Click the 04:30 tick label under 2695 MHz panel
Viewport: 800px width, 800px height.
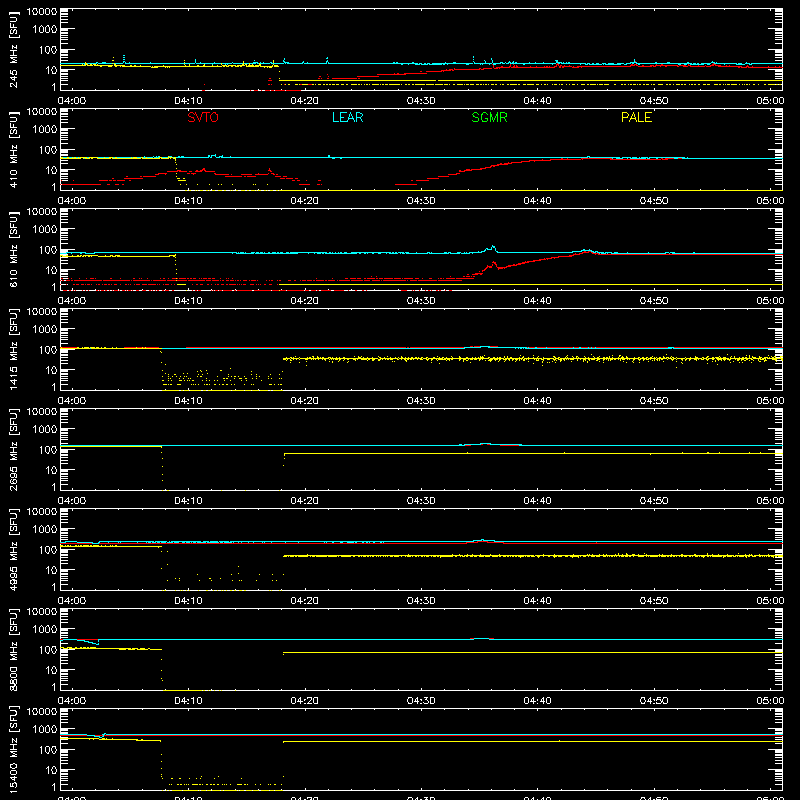[x=421, y=501]
